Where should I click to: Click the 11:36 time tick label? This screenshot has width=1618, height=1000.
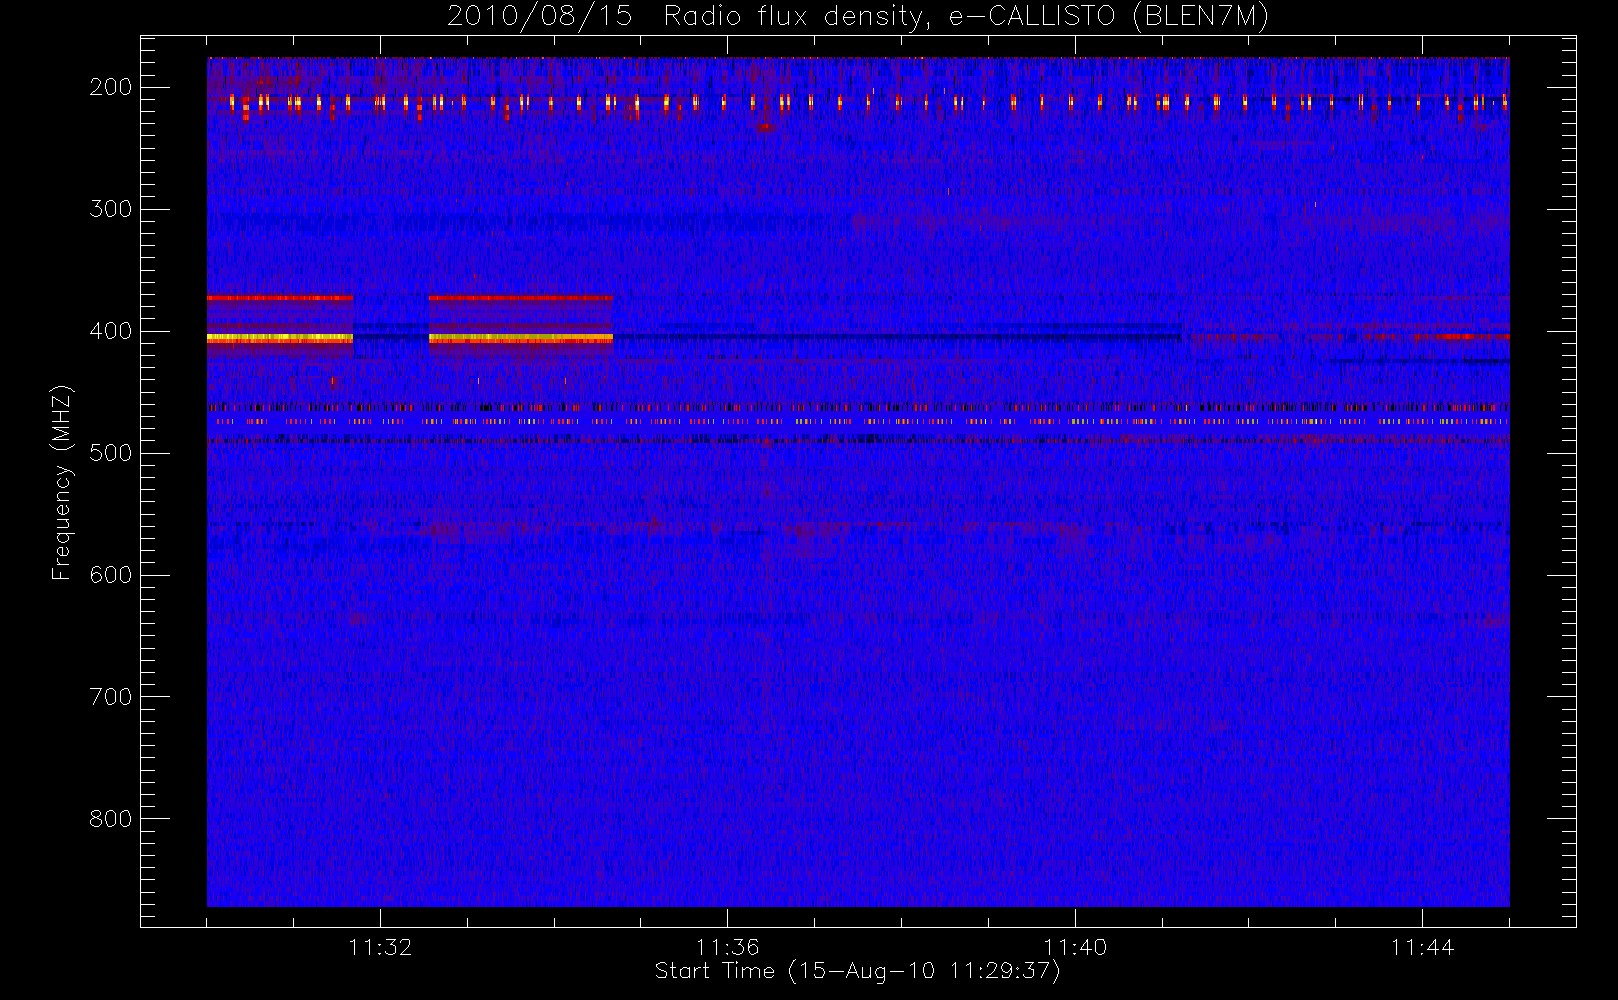[728, 947]
